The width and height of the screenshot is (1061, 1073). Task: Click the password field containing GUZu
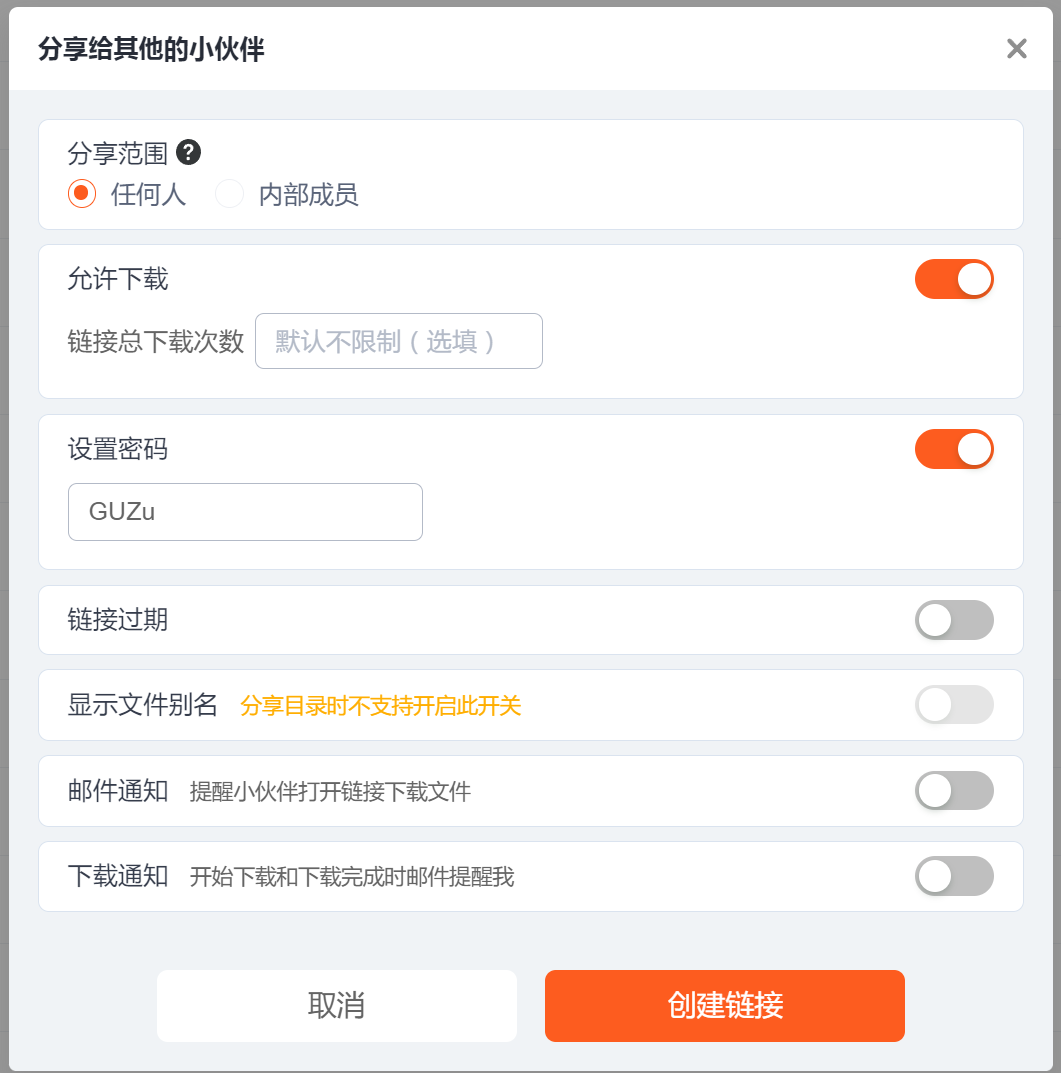245,512
